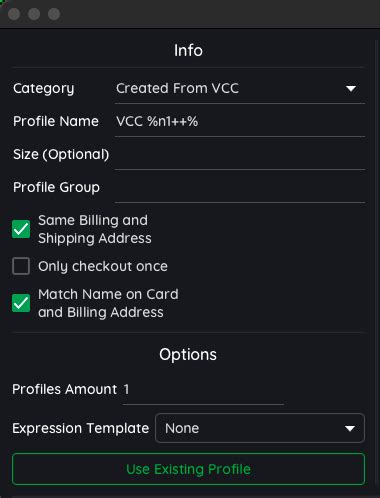Click the Info section heading
The height and width of the screenshot is (498, 380).
(188, 51)
